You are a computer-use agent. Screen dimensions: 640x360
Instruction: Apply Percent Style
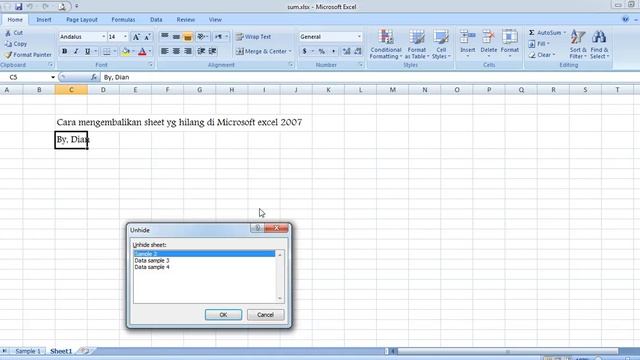(322, 51)
